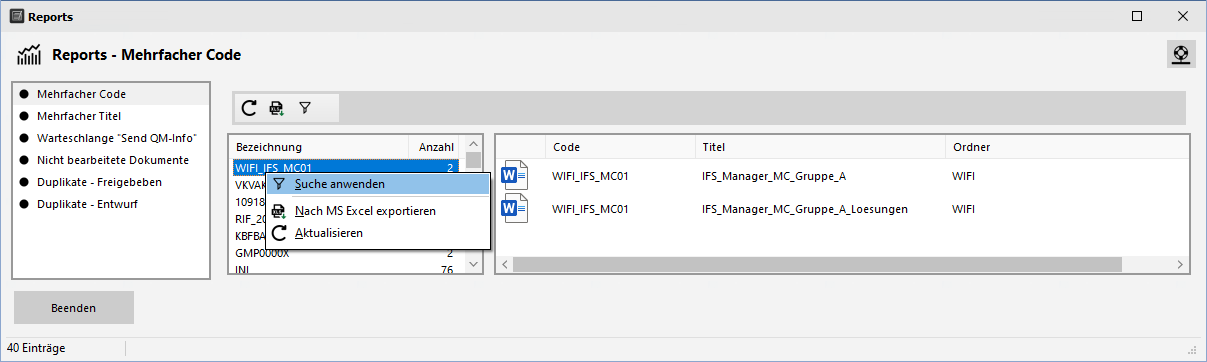Click the refresh icon in the toolbar
The height and width of the screenshot is (362, 1207).
[x=250, y=108]
